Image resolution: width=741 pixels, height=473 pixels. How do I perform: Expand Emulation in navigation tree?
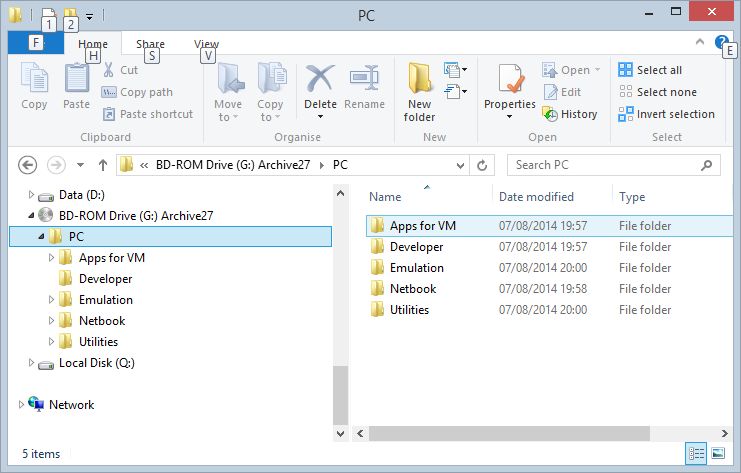click(51, 300)
